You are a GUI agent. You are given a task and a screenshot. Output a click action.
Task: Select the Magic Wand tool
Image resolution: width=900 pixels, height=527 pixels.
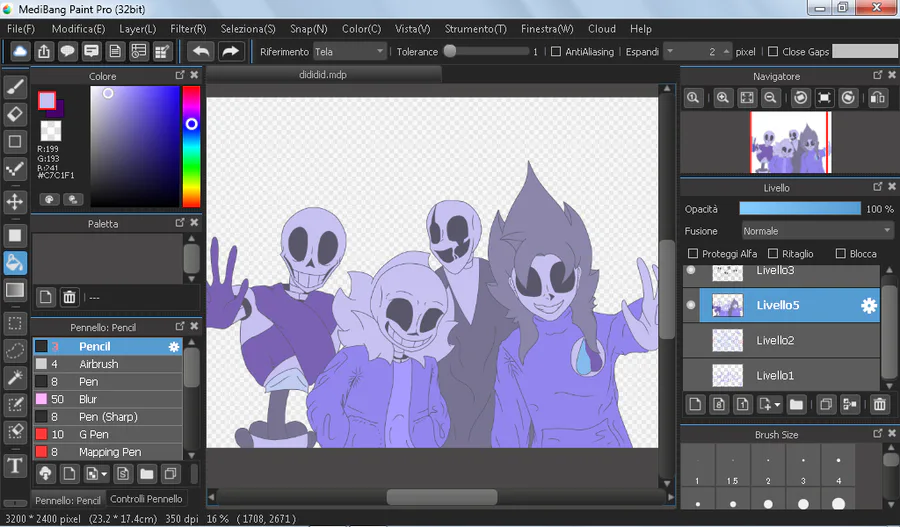[x=15, y=378]
